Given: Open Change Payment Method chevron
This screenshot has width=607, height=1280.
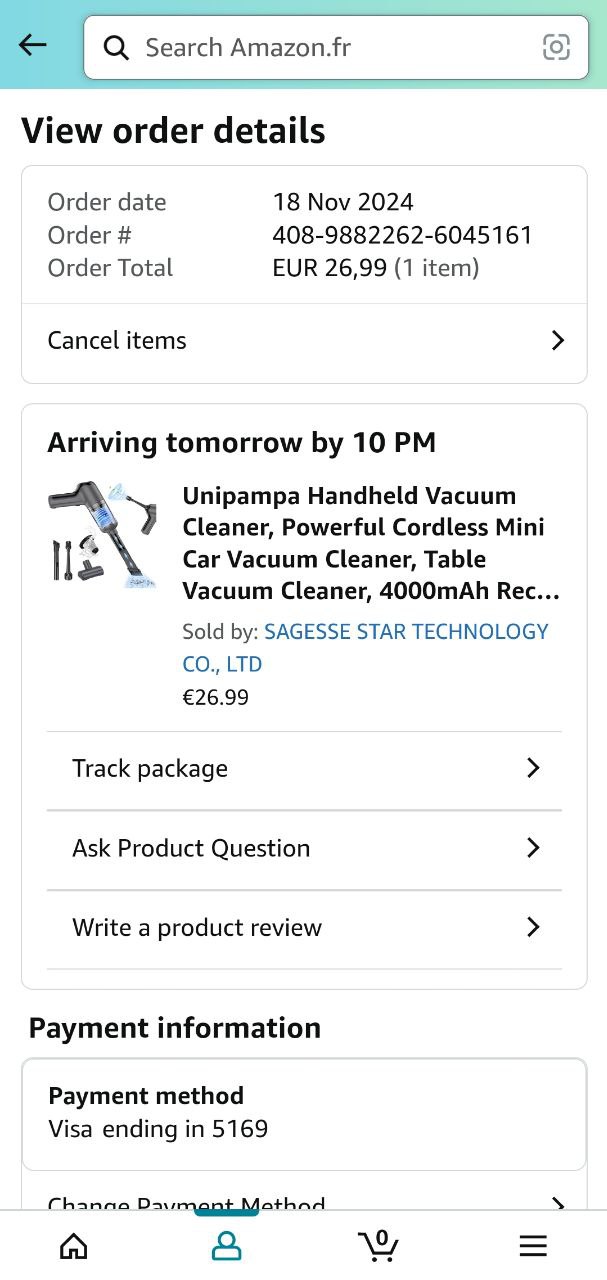Looking at the screenshot, I should pyautogui.click(x=558, y=1204).
